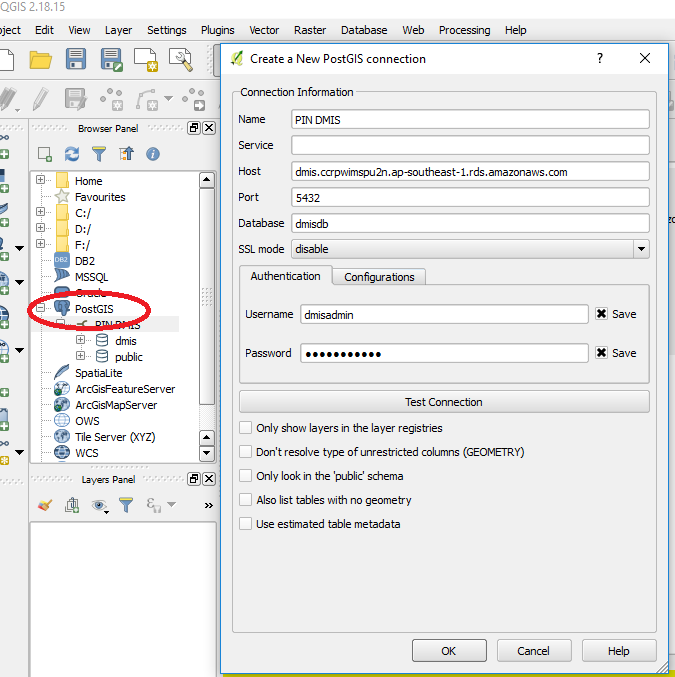
Task: Switch to Configurations tab
Action: [379, 277]
